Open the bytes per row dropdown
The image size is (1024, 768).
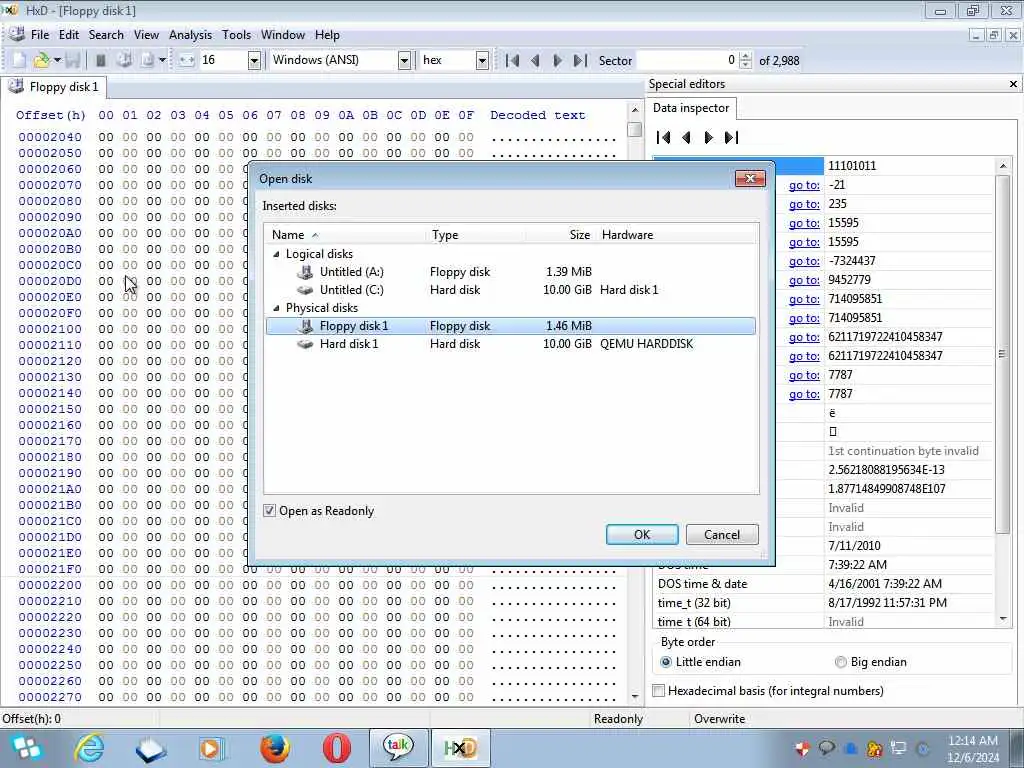254,60
